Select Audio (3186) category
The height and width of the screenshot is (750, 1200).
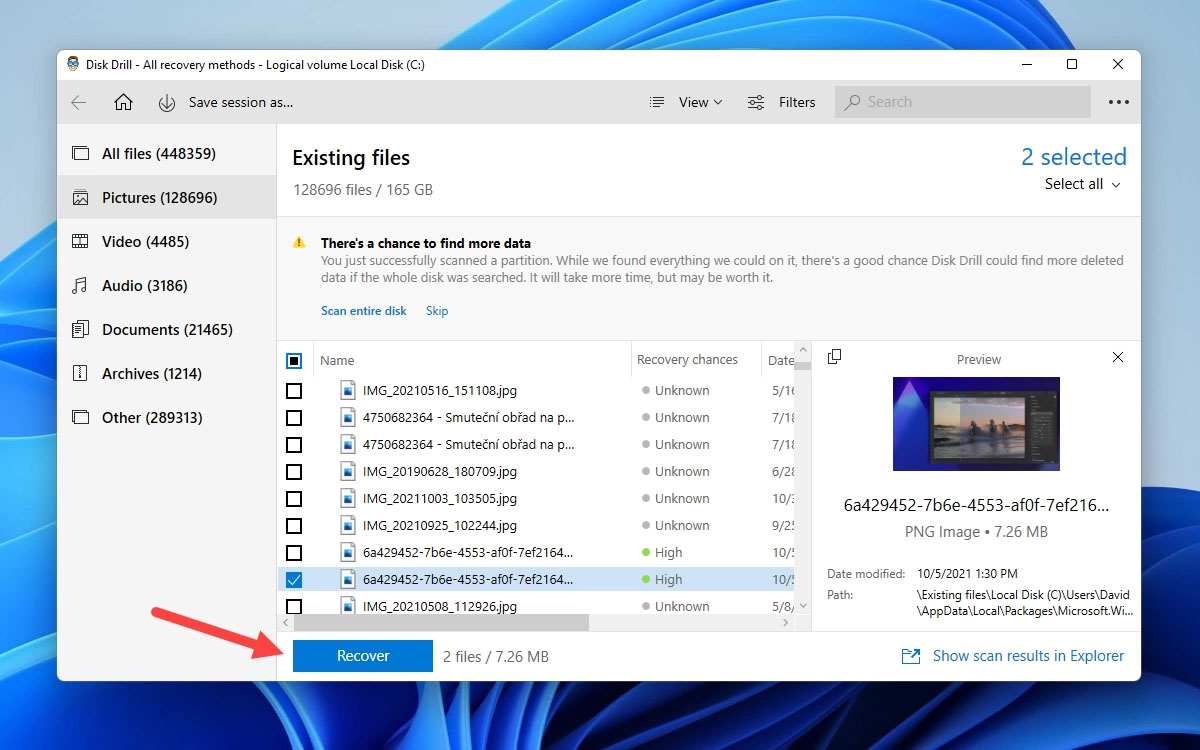coord(167,286)
